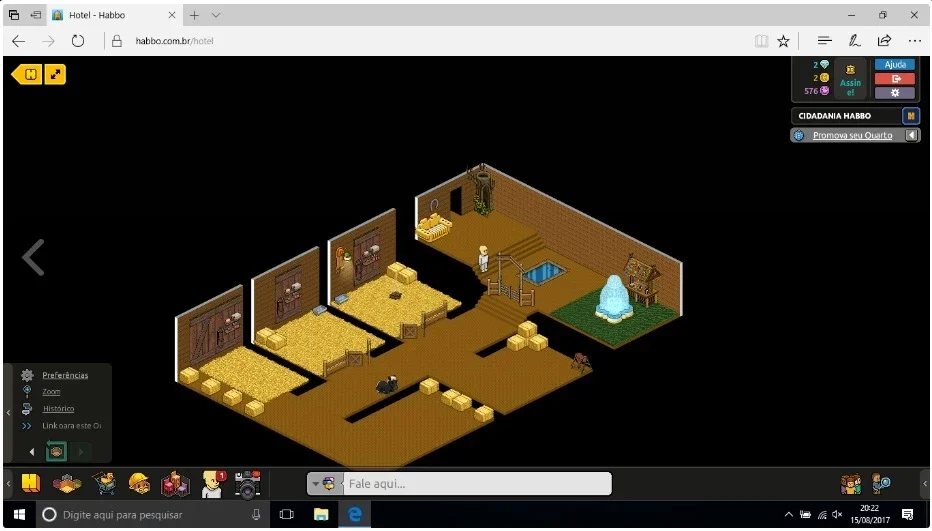The height and width of the screenshot is (531, 932).
Task: Click the browser address bar URL
Action: pos(174,41)
